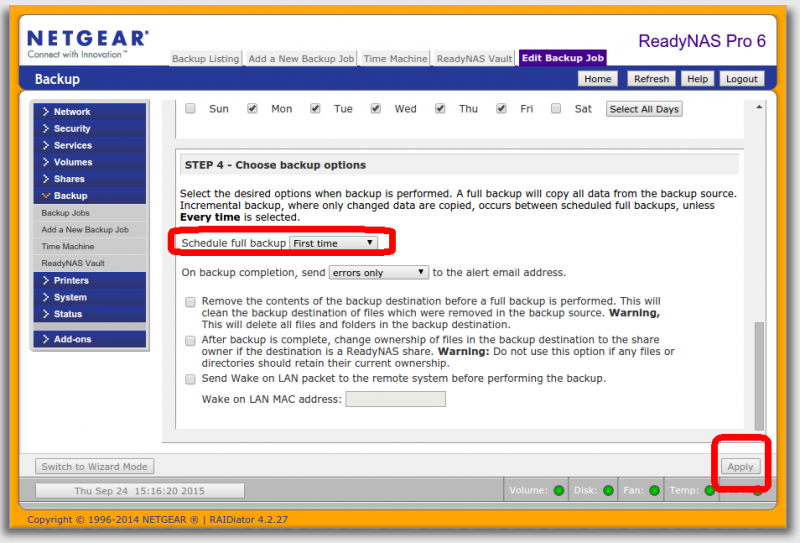Screen dimensions: 800x543
Task: Click the Temp status green indicator
Action: 709,490
